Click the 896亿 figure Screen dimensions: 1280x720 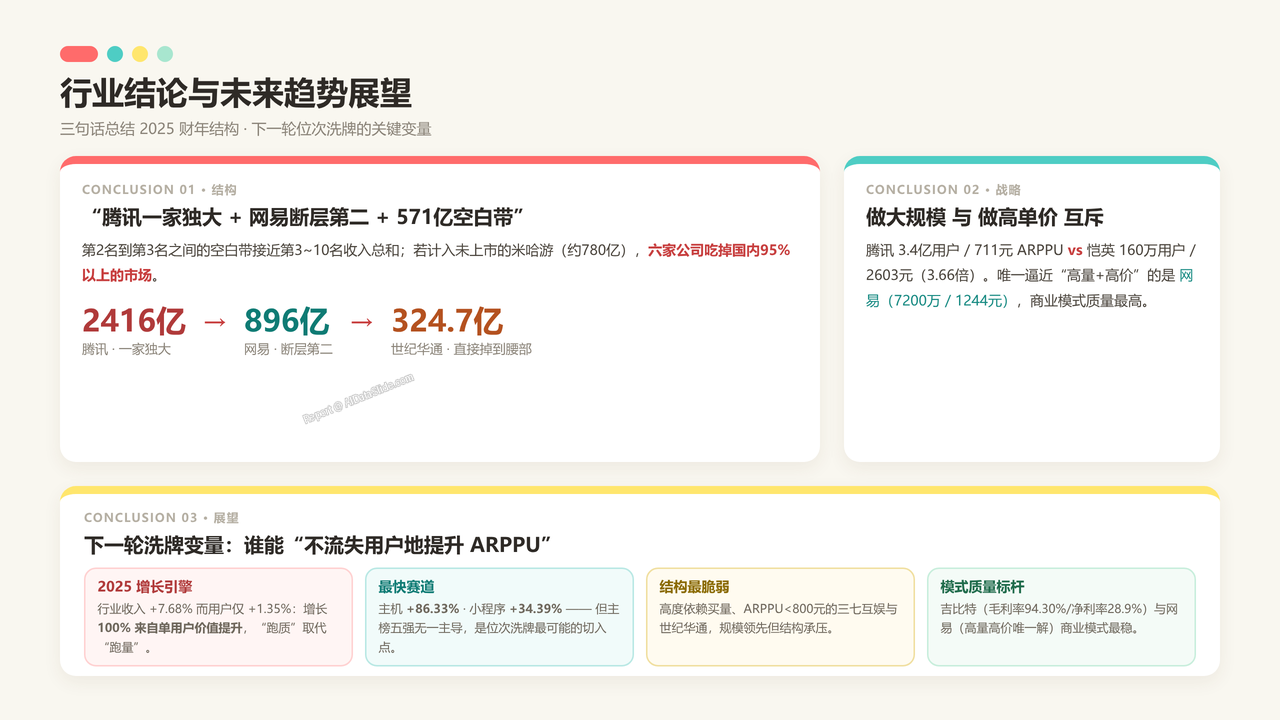point(286,321)
